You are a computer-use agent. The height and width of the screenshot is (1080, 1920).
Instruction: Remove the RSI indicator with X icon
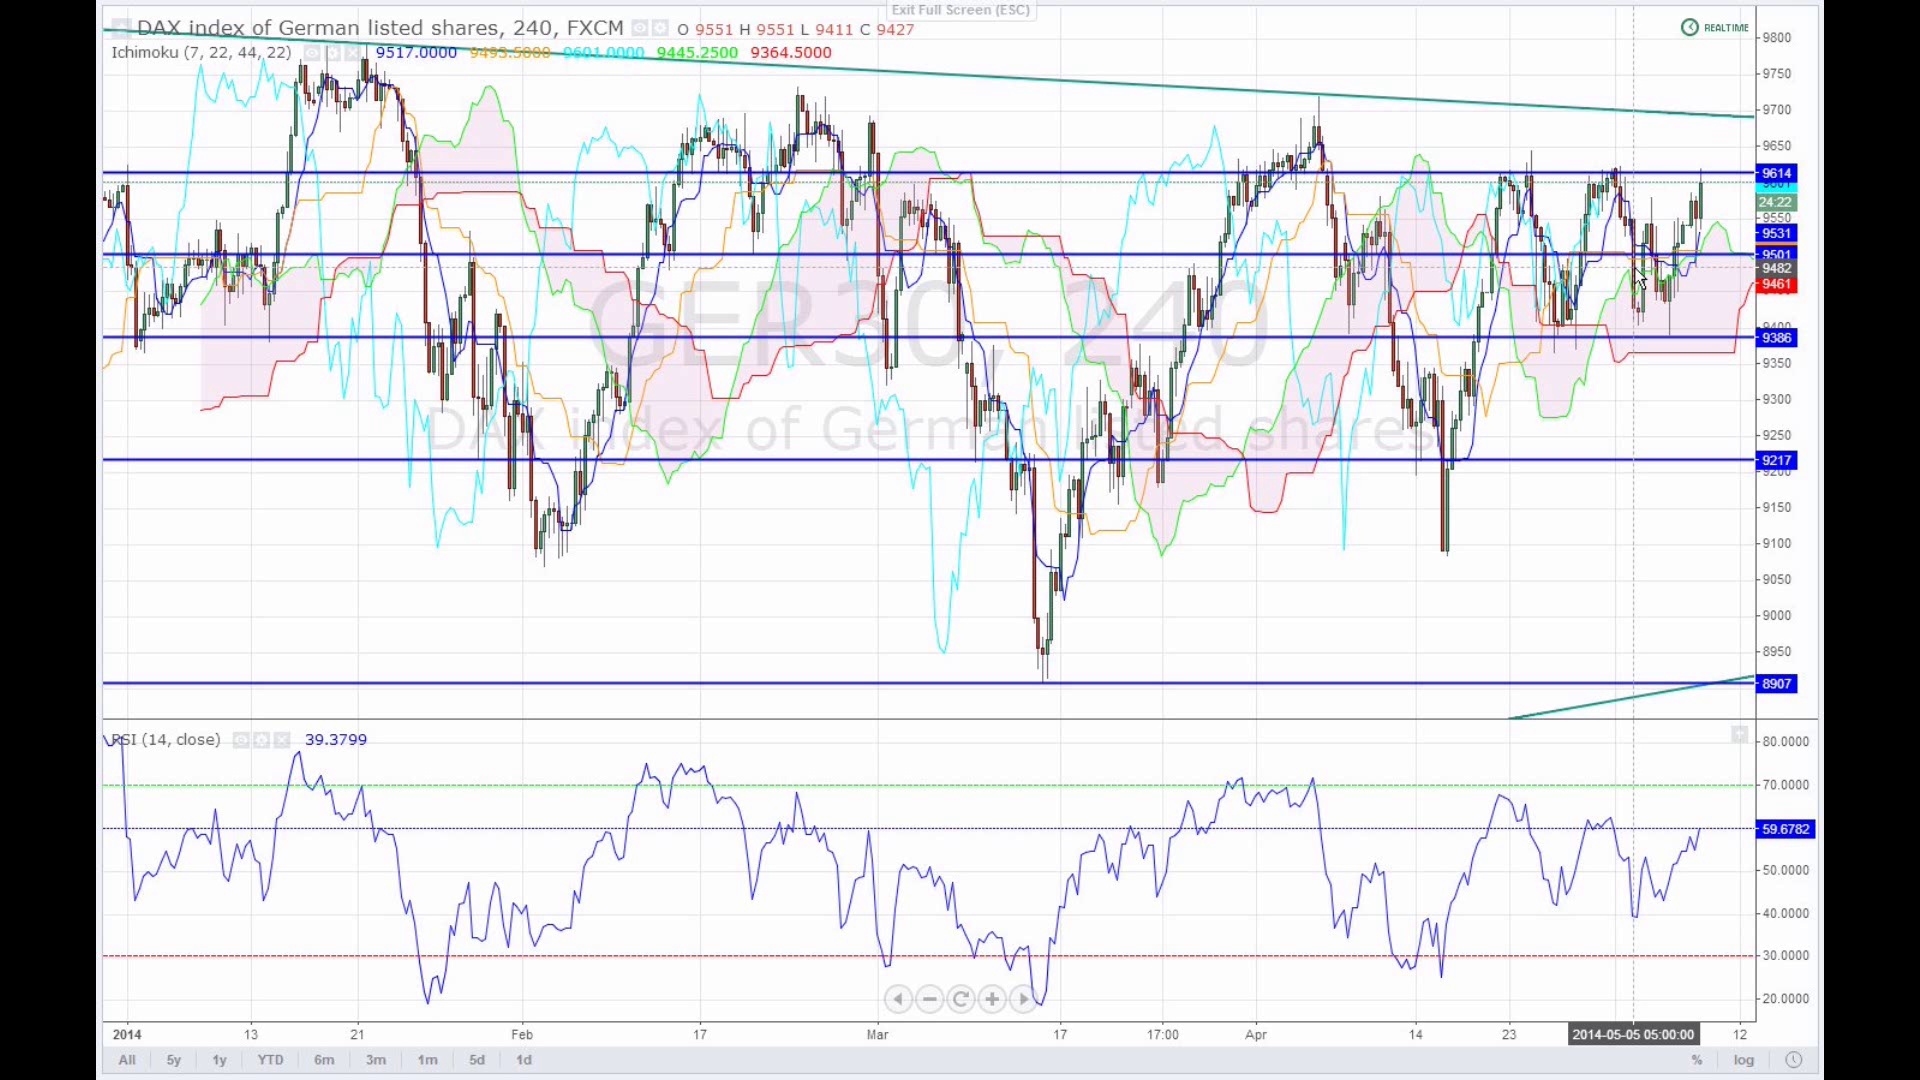coord(282,740)
